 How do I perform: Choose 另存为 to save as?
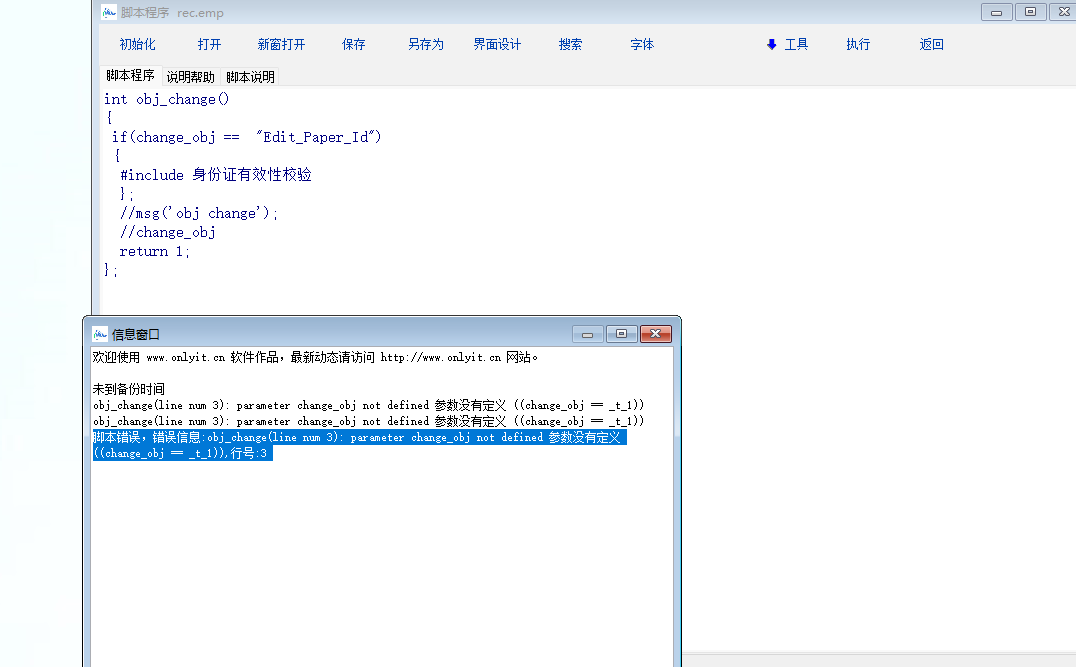425,44
